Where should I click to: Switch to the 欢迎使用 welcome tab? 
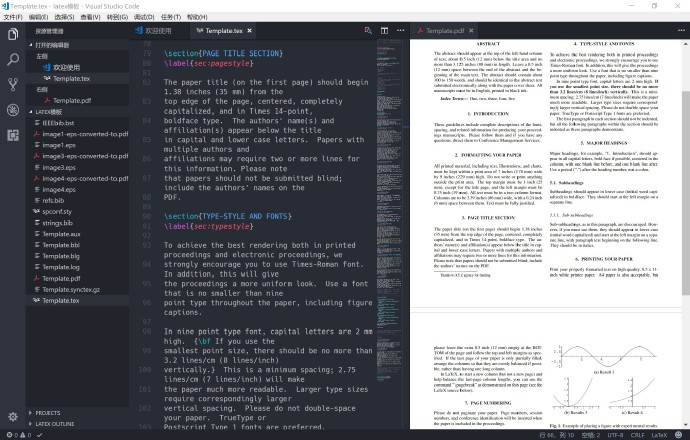click(158, 30)
